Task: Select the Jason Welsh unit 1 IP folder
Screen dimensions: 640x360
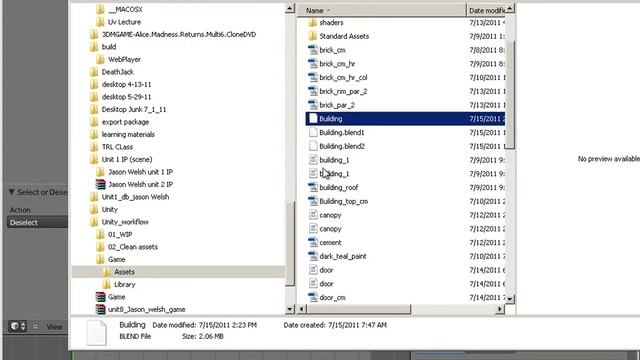Action: click(x=140, y=172)
